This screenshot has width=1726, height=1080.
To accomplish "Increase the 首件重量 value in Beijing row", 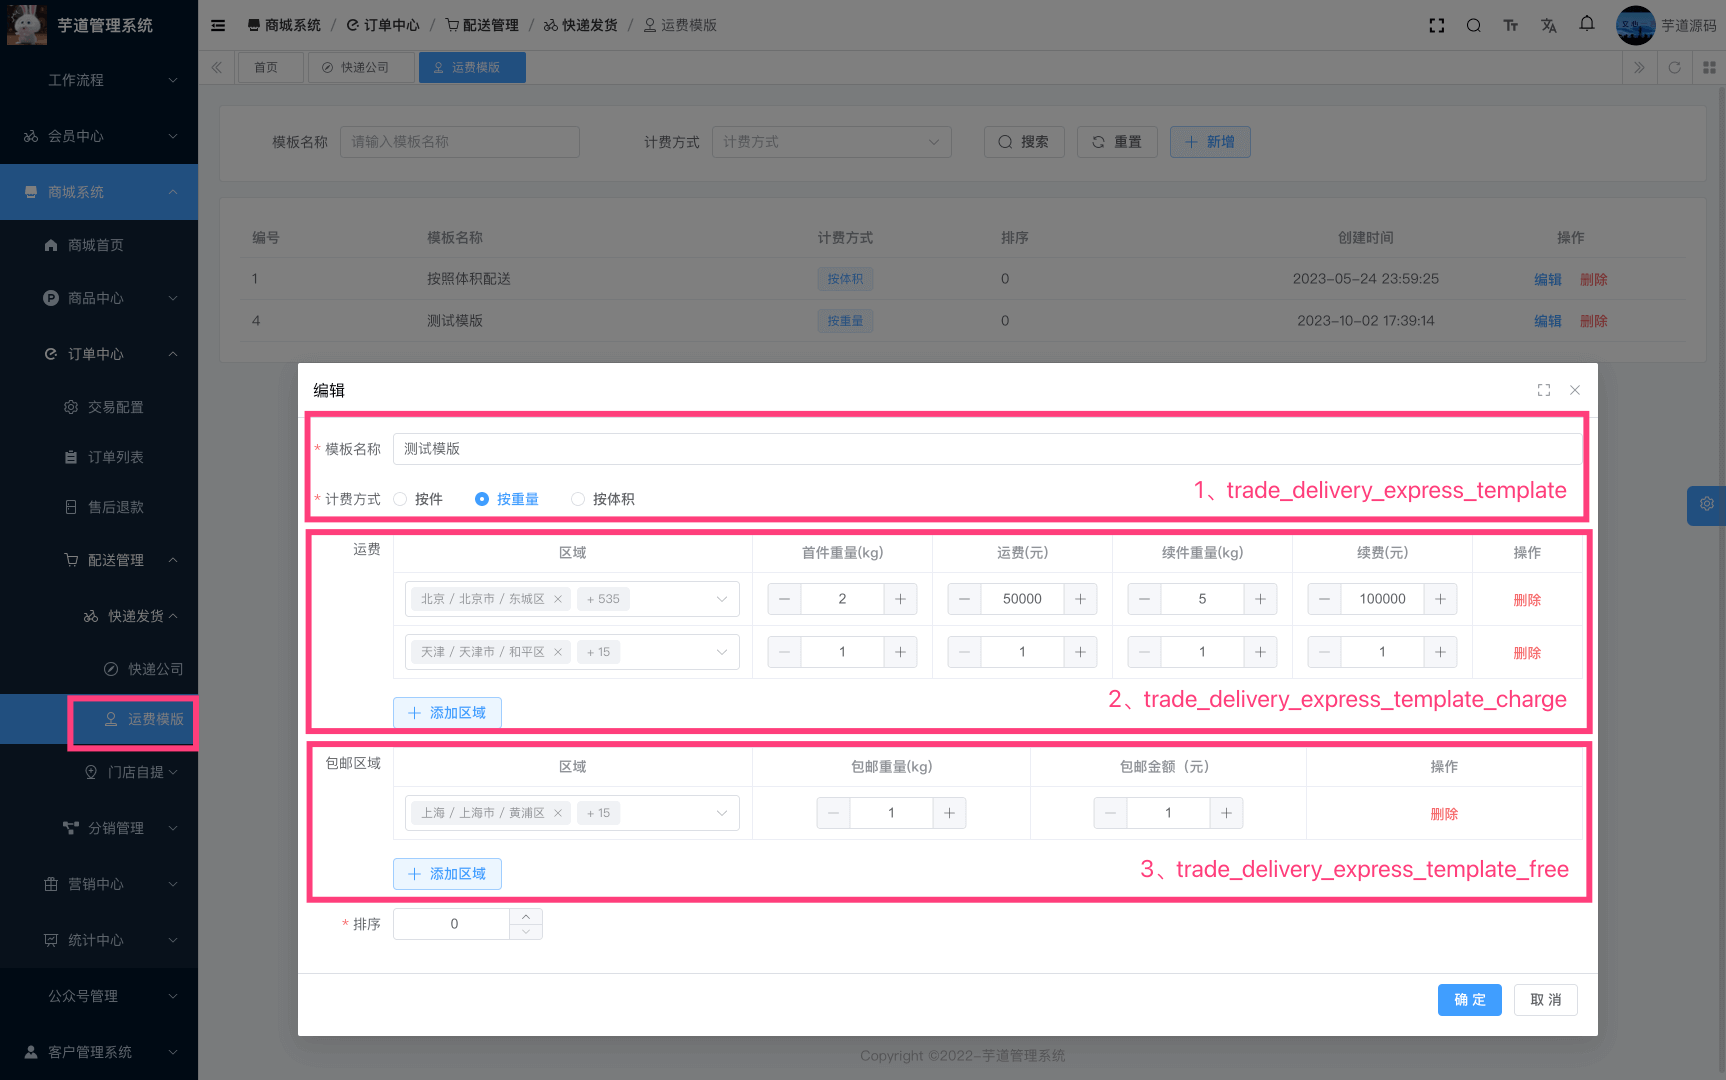I will pos(900,599).
